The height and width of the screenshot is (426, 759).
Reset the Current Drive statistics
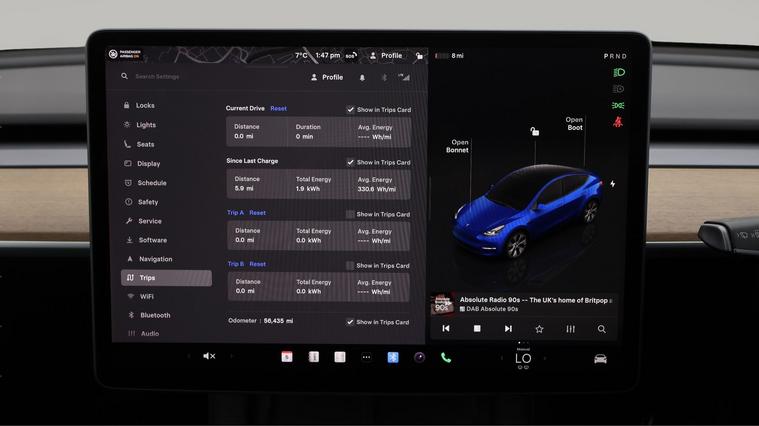point(278,108)
